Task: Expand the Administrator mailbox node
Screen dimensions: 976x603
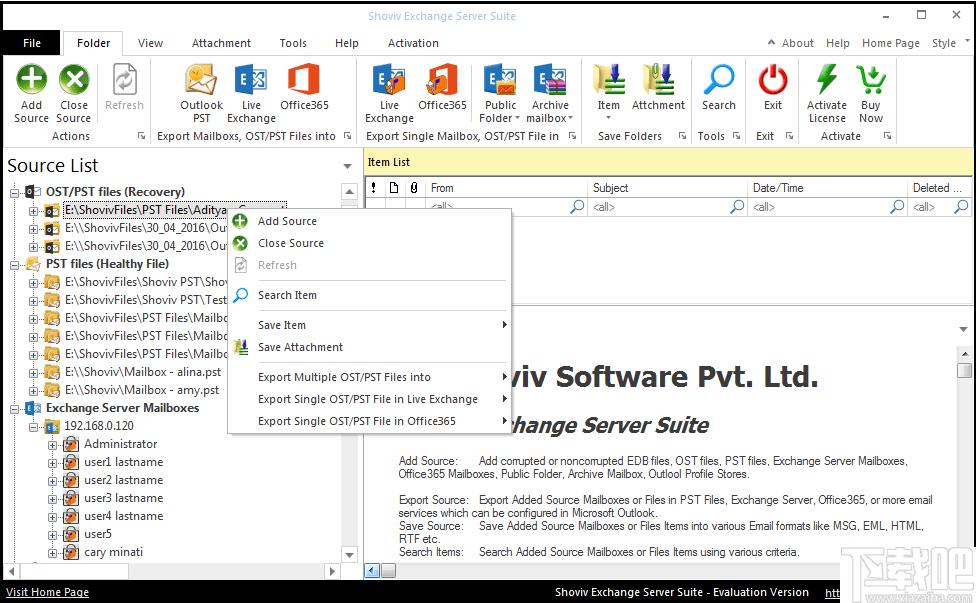Action: point(53,445)
